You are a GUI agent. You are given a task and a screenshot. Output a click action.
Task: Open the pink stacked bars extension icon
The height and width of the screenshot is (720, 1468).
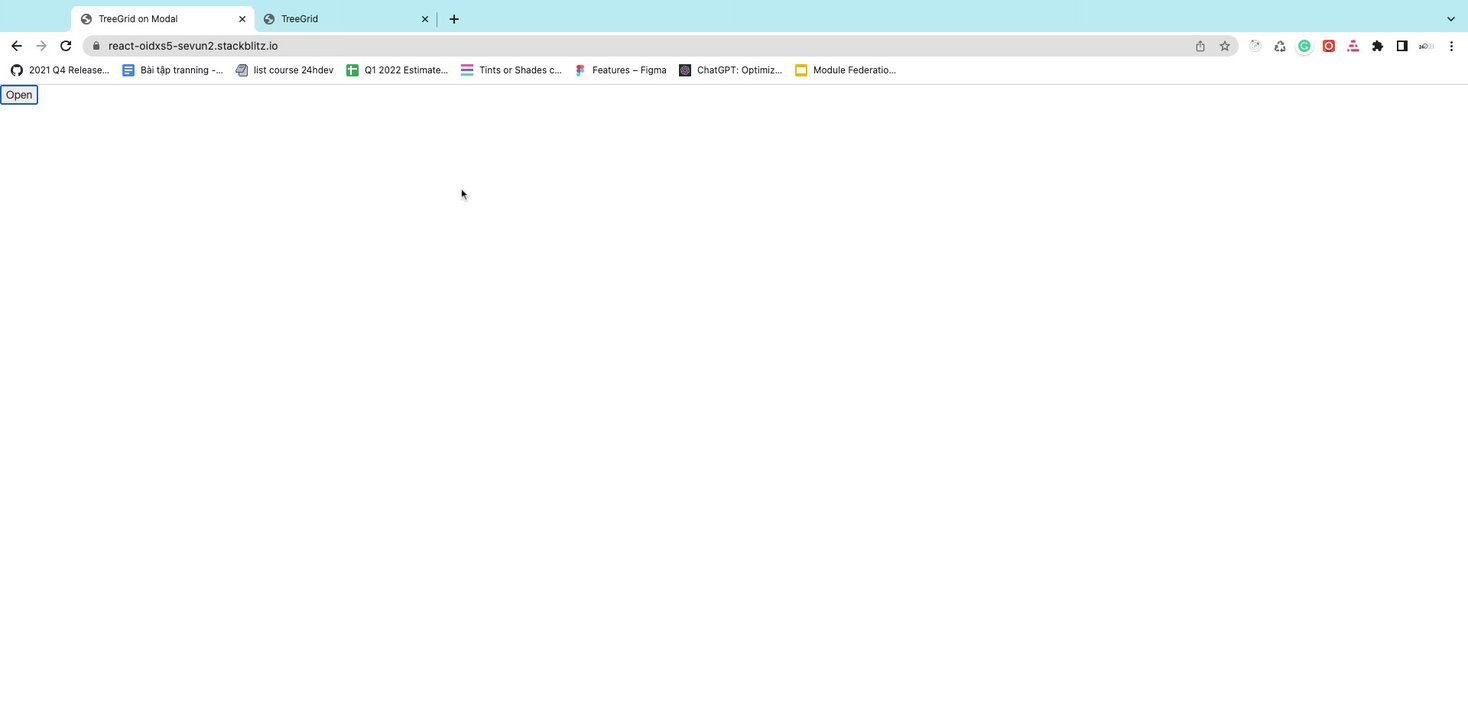pyautogui.click(x=1353, y=46)
